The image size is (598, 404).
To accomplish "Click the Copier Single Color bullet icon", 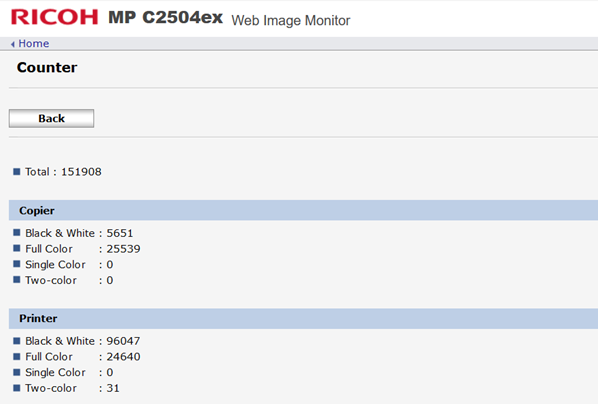I will point(16,264).
